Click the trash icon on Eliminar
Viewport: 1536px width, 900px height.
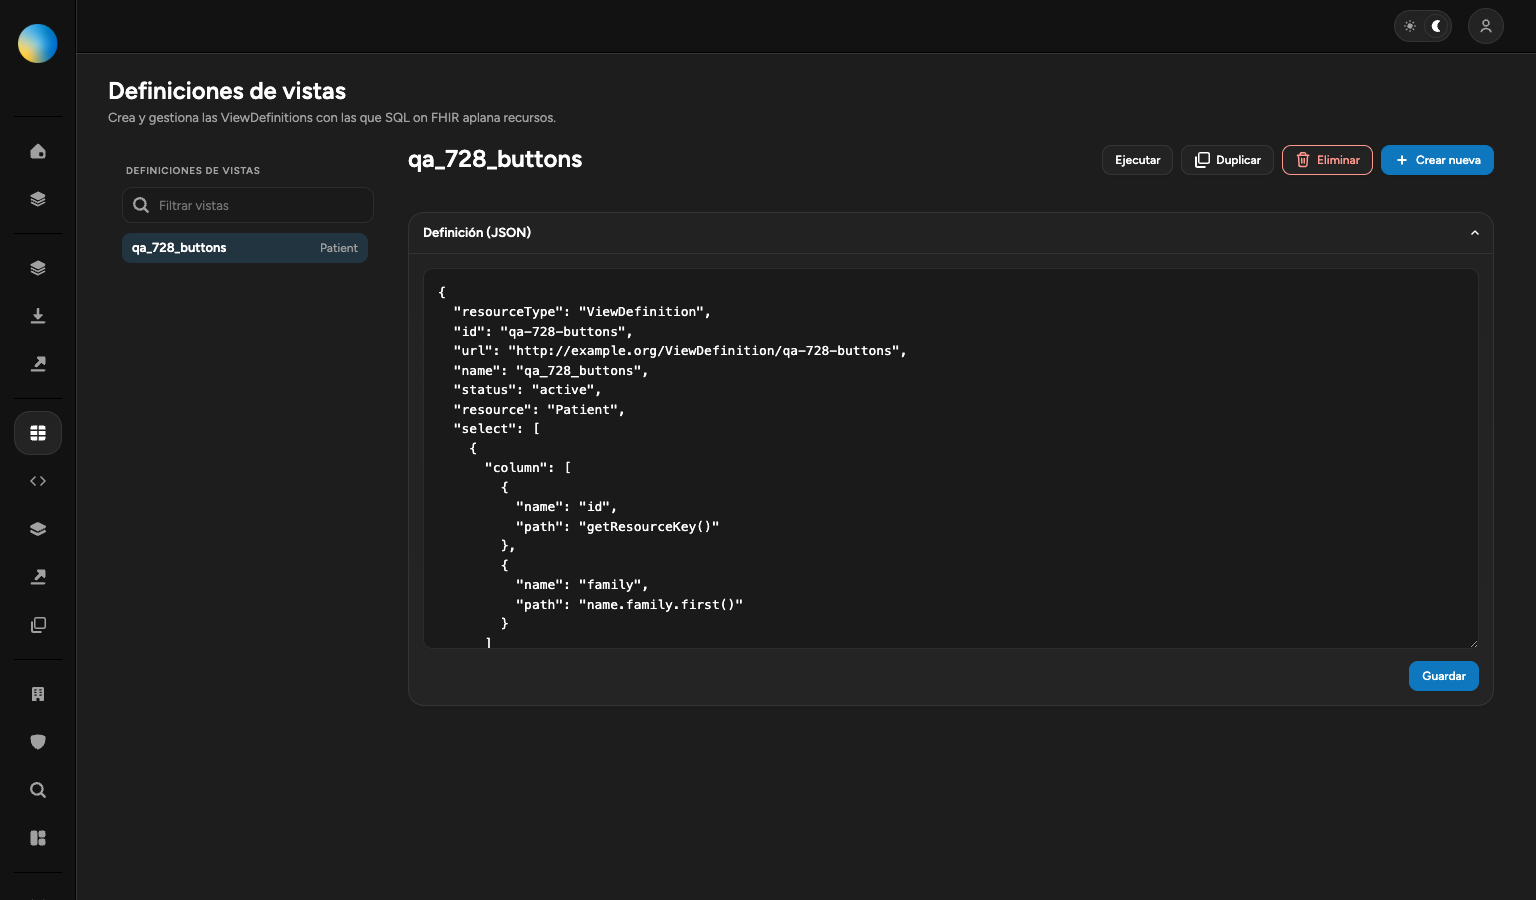coord(1303,160)
